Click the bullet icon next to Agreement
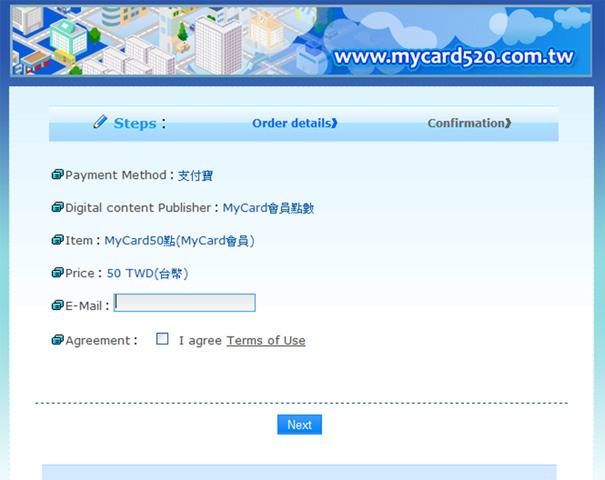The image size is (605, 480). click(x=57, y=340)
